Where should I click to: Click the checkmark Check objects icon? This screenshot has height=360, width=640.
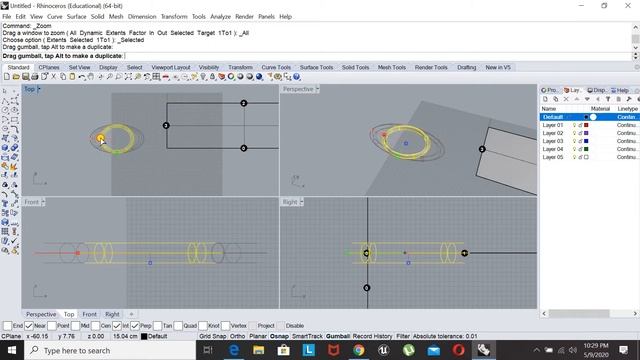pos(14,241)
